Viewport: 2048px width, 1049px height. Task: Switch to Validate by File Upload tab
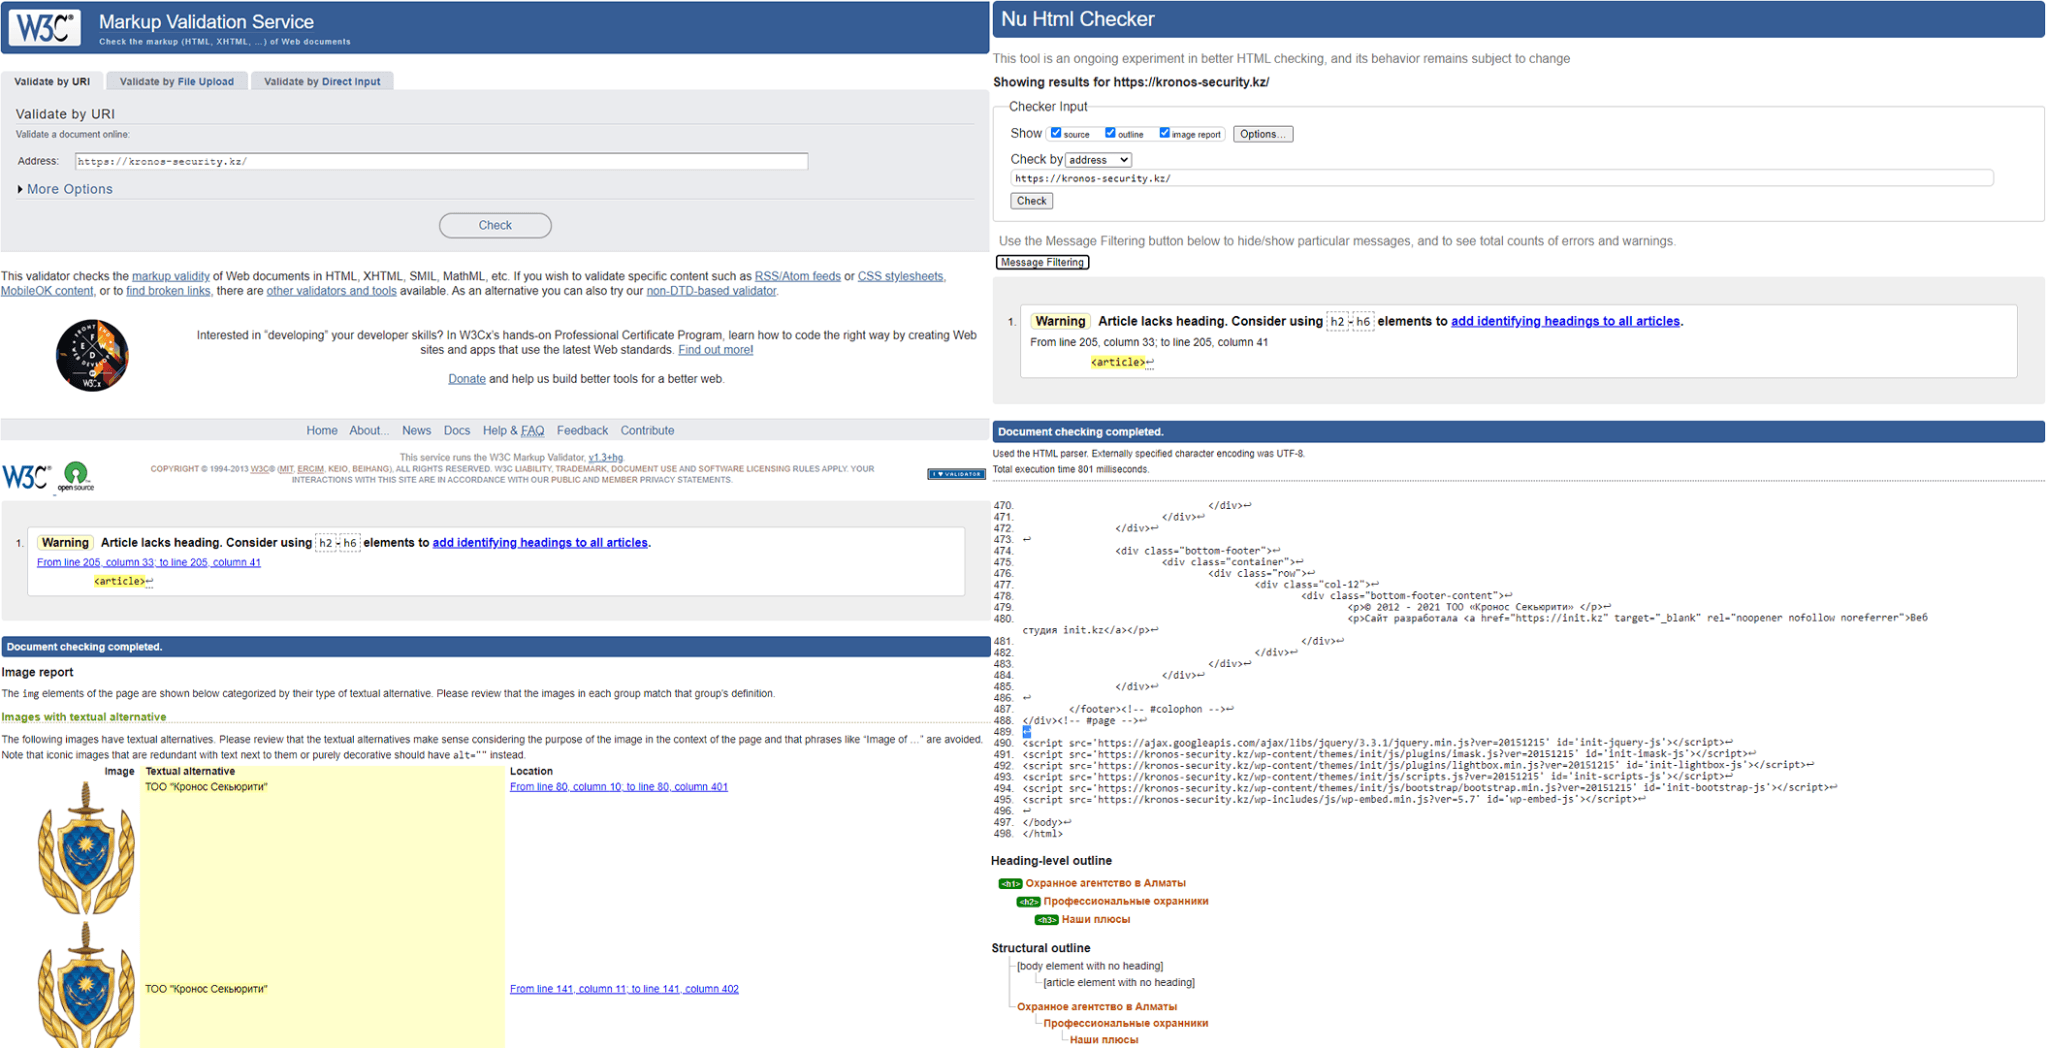[177, 81]
